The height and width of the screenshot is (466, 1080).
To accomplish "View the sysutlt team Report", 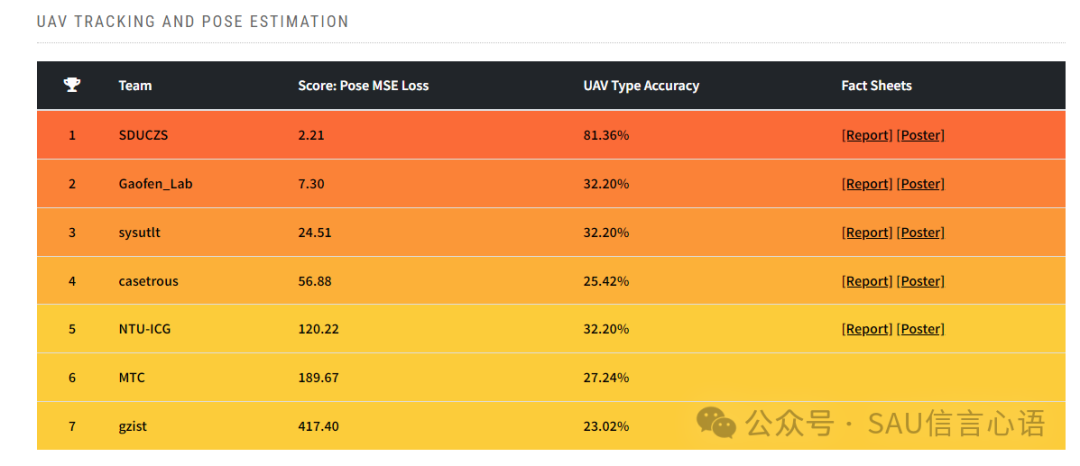I will coord(866,233).
